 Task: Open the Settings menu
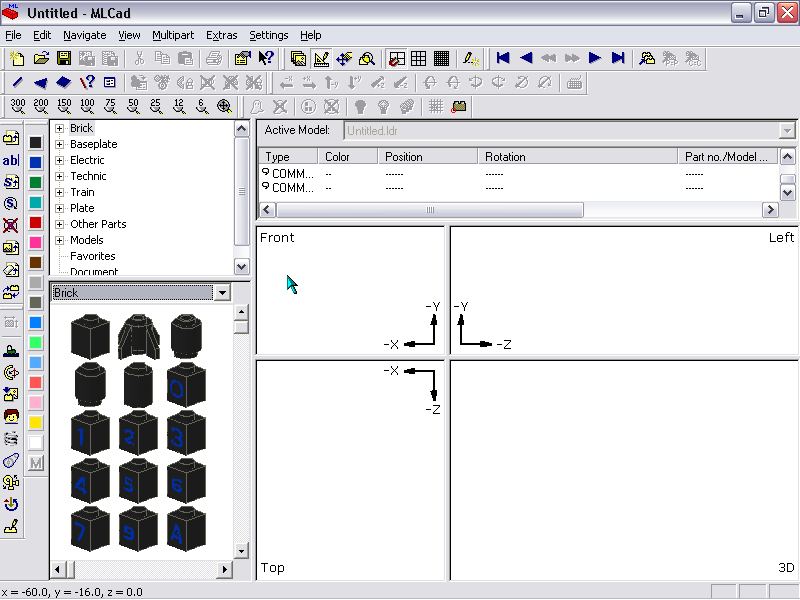(x=268, y=35)
